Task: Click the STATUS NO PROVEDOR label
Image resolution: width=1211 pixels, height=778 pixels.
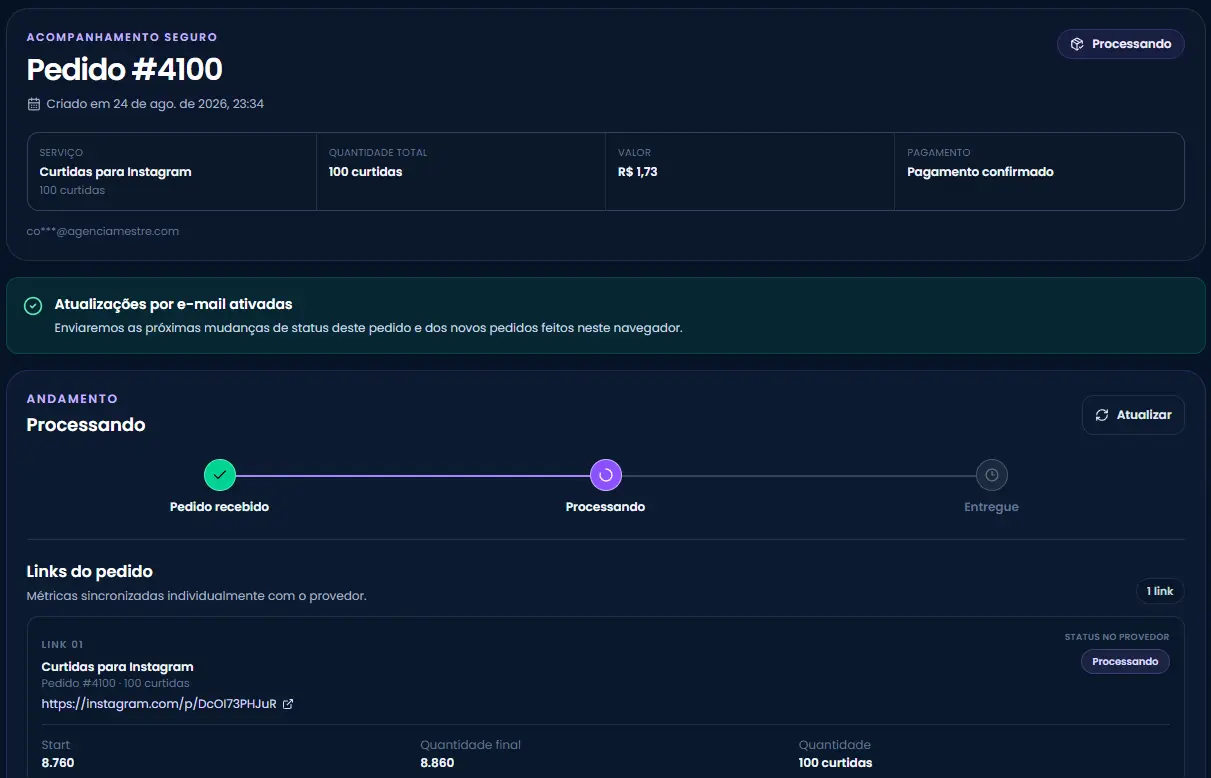Action: (x=1116, y=637)
